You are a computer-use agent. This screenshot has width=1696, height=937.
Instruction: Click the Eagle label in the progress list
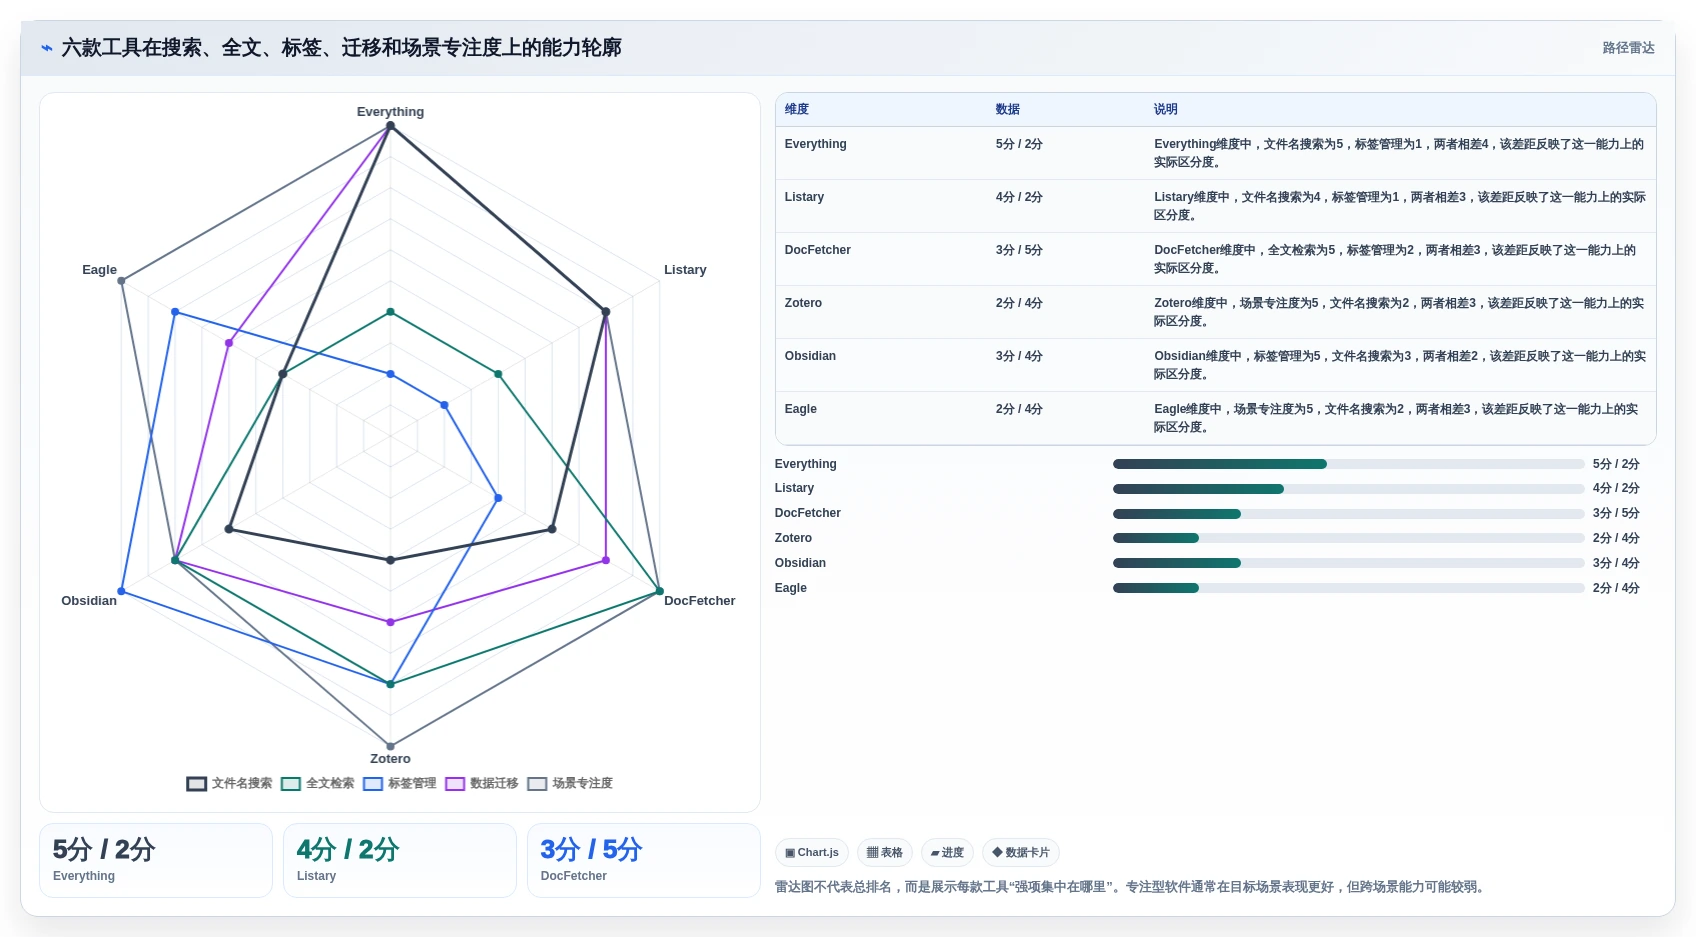790,588
